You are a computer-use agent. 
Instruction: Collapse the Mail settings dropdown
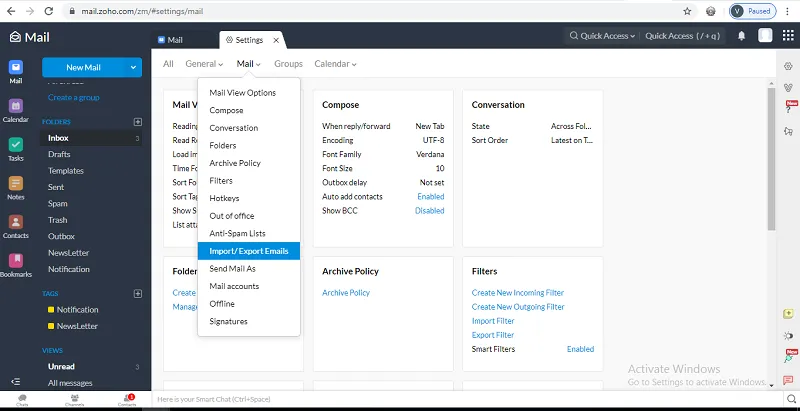tap(248, 64)
